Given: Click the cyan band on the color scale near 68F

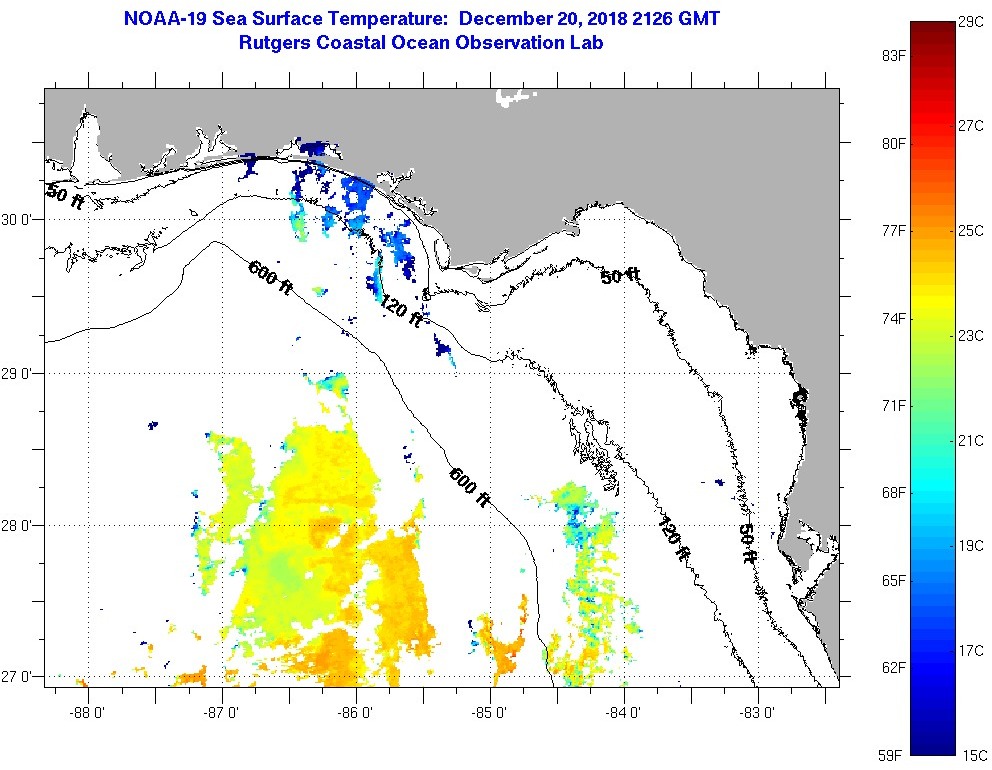Looking at the screenshot, I should pos(929,493).
